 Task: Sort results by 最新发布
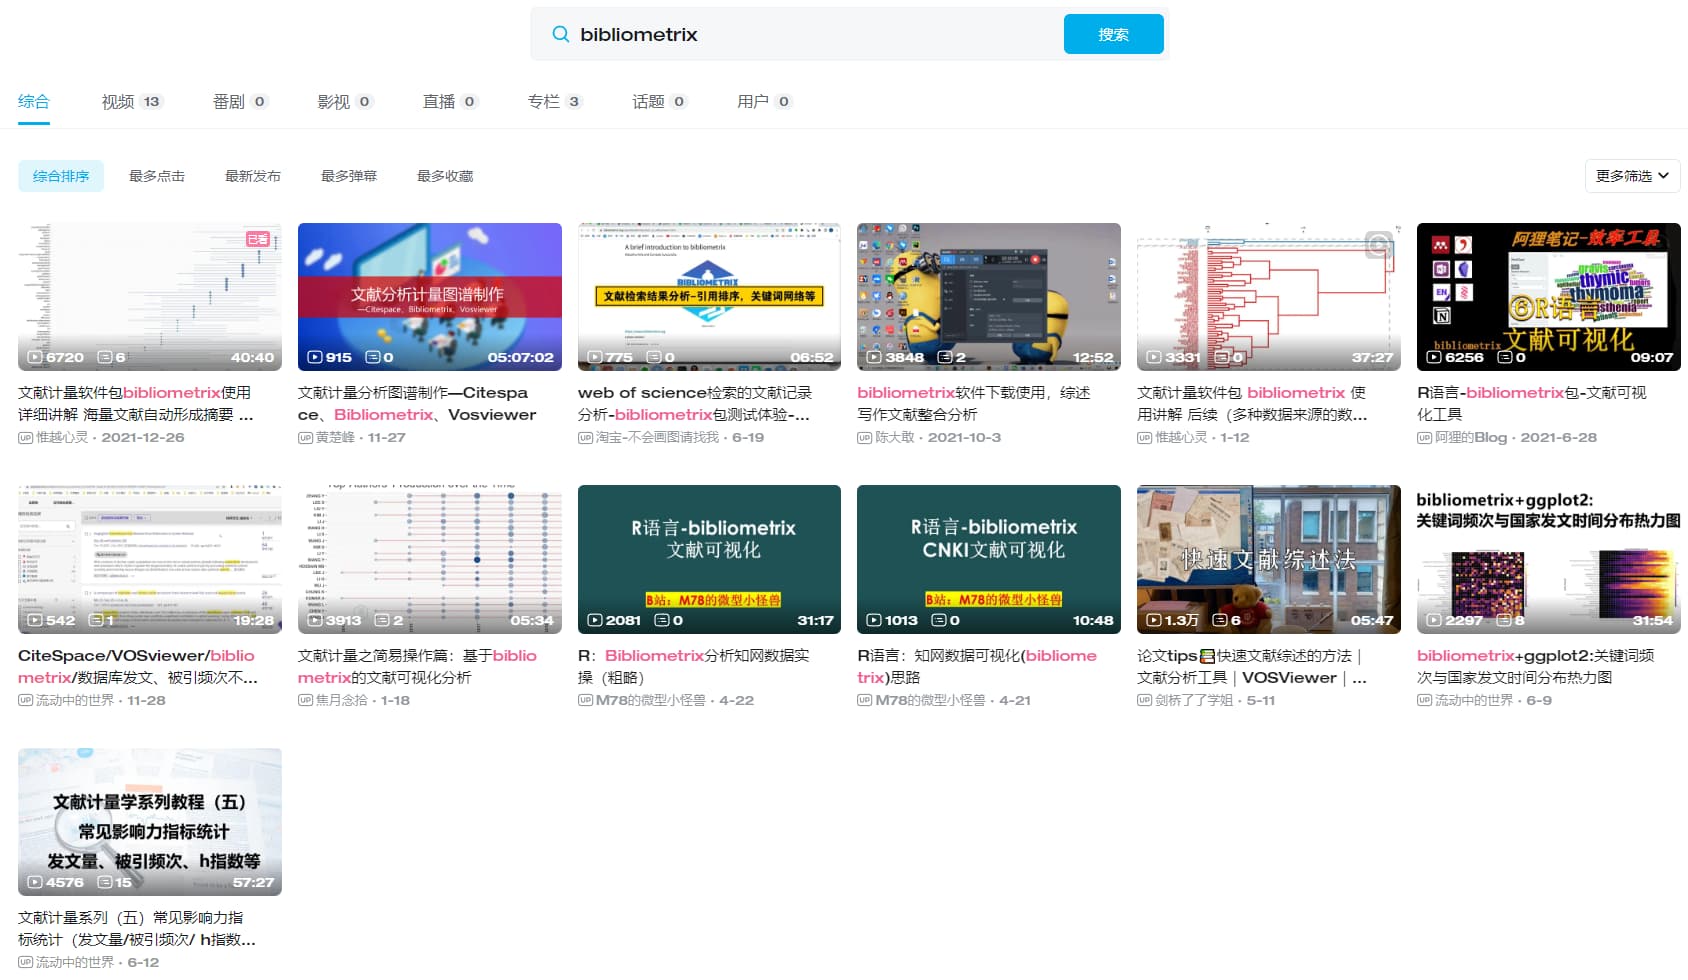coord(253,176)
